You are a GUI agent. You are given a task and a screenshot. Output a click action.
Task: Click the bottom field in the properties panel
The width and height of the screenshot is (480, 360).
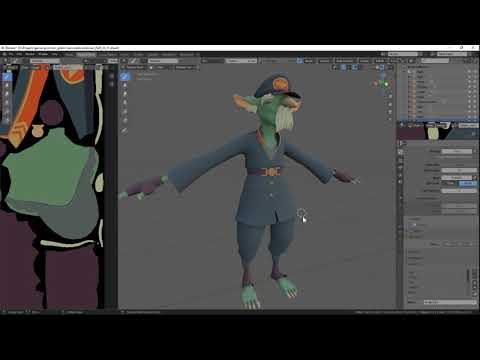[450, 302]
